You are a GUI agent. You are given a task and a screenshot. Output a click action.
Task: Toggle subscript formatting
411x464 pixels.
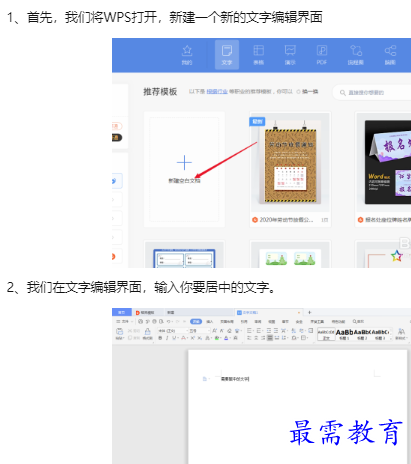[199, 338]
